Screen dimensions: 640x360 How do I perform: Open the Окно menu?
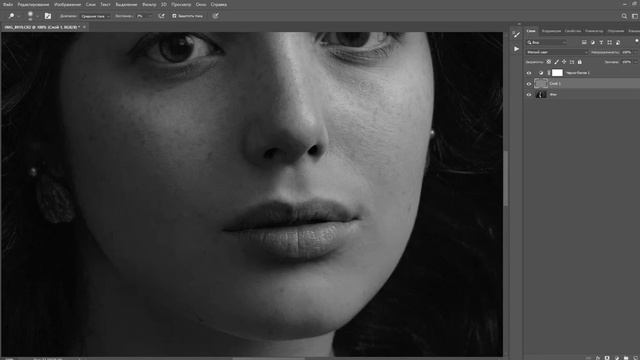(x=201, y=4)
